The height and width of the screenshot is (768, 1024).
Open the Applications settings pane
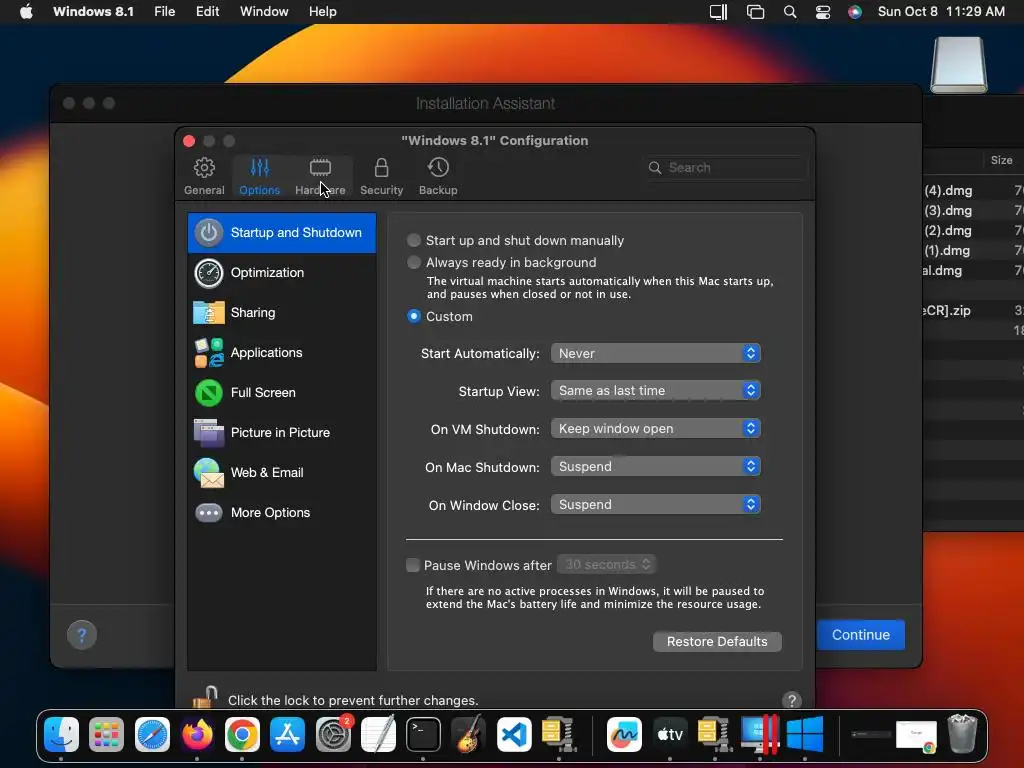281,353
